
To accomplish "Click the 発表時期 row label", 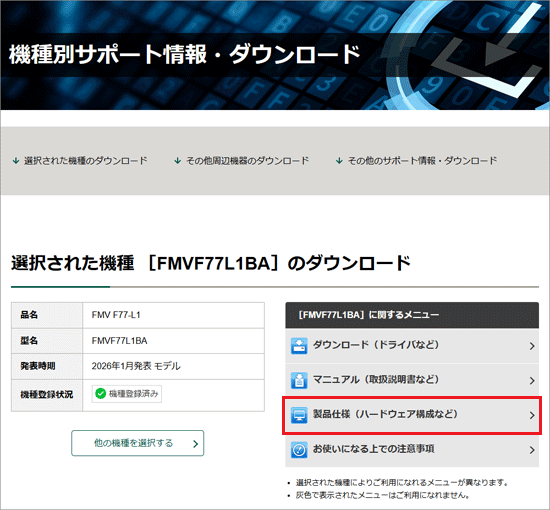I will (x=47, y=366).
